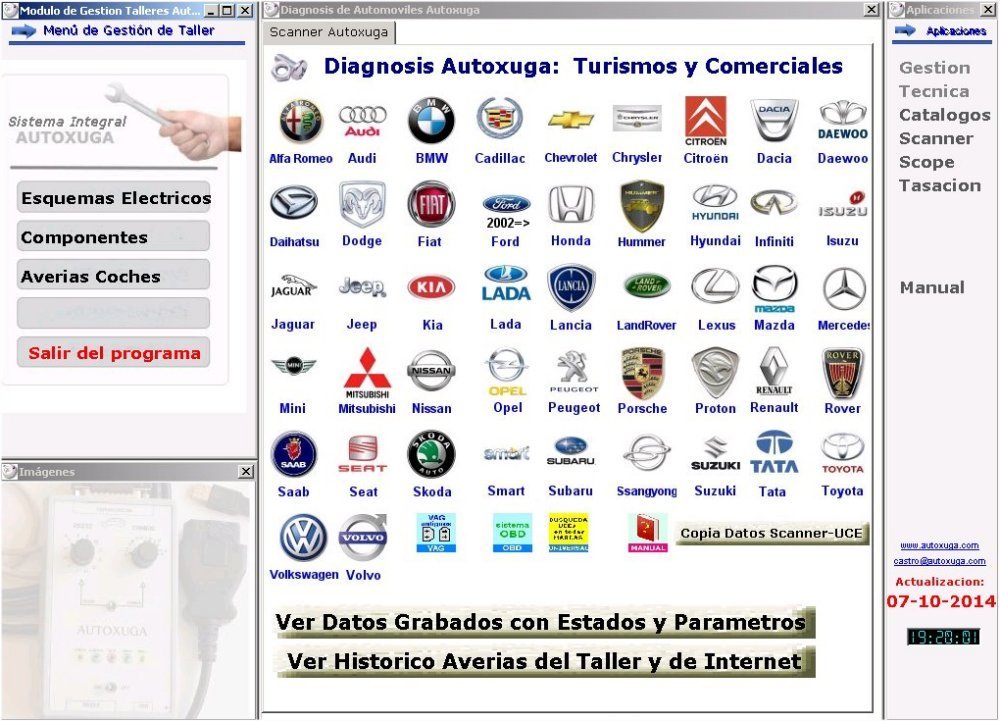Select the Subaru logo
This screenshot has height=721, width=1000.
coord(571,451)
